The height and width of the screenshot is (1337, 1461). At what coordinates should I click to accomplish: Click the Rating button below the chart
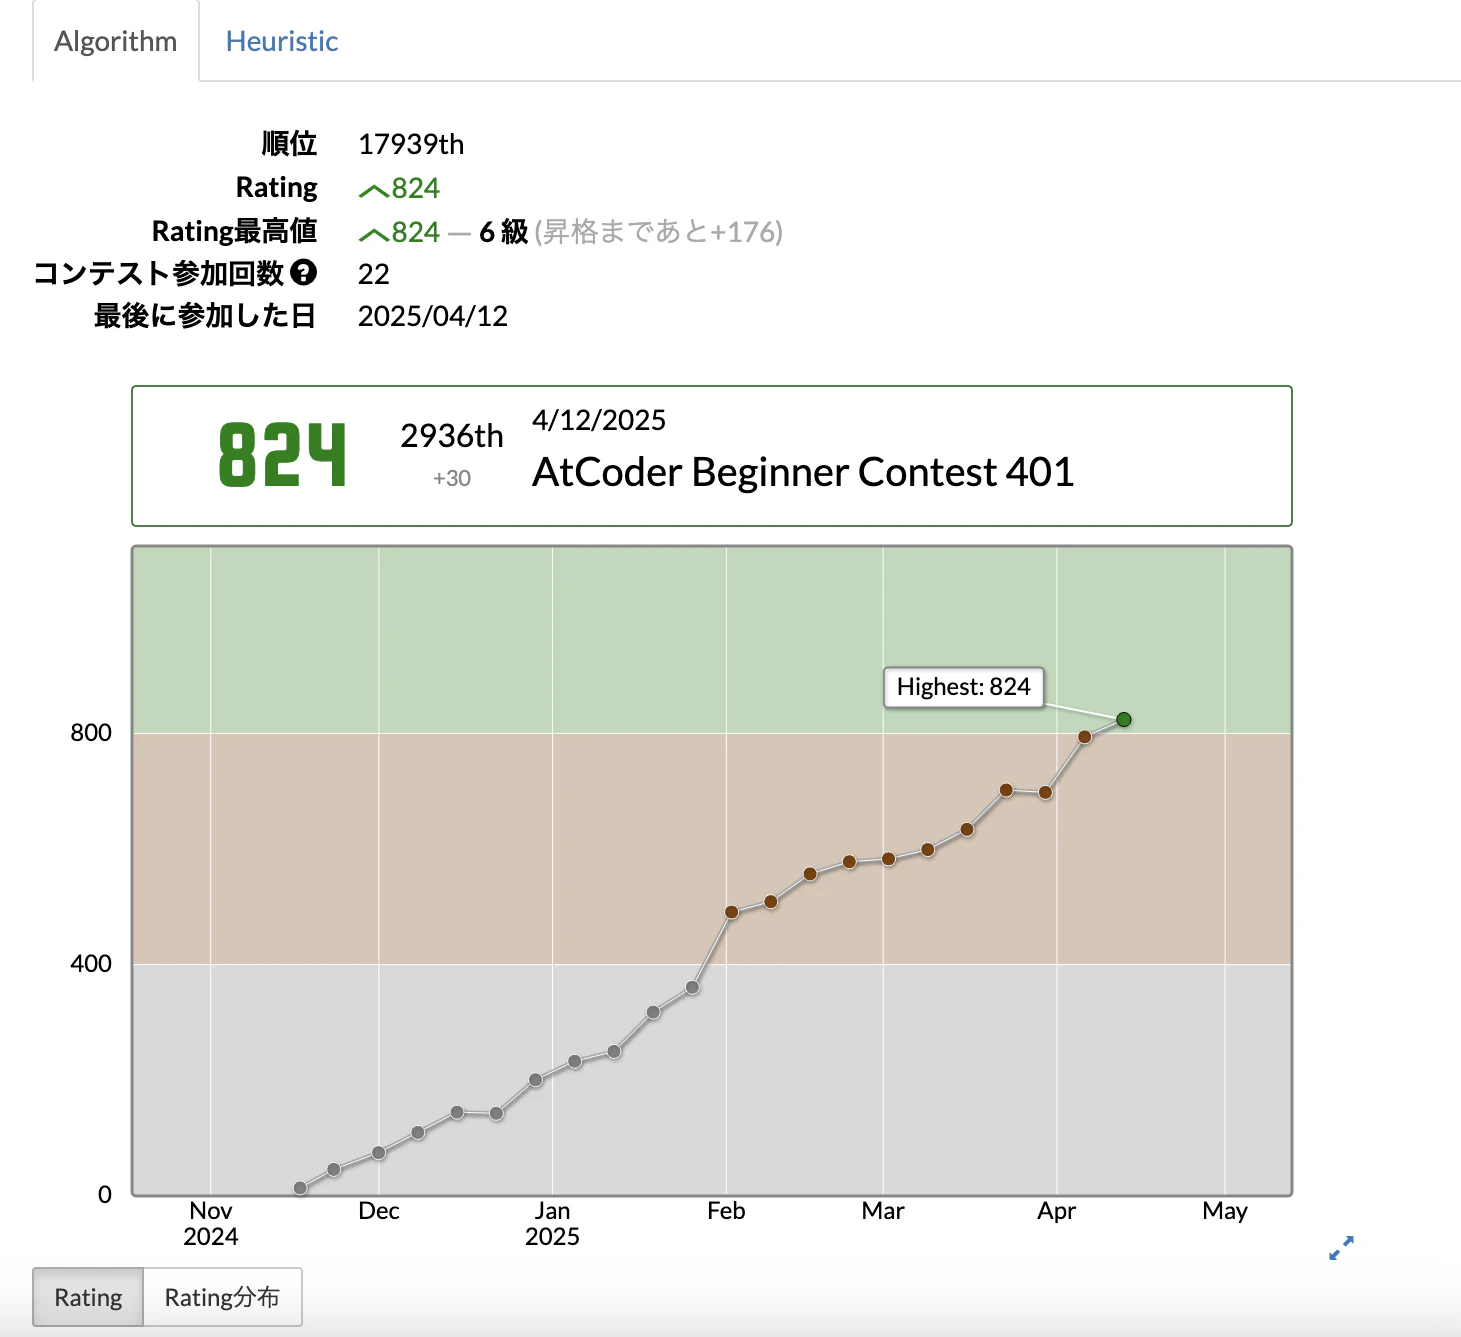click(88, 1296)
